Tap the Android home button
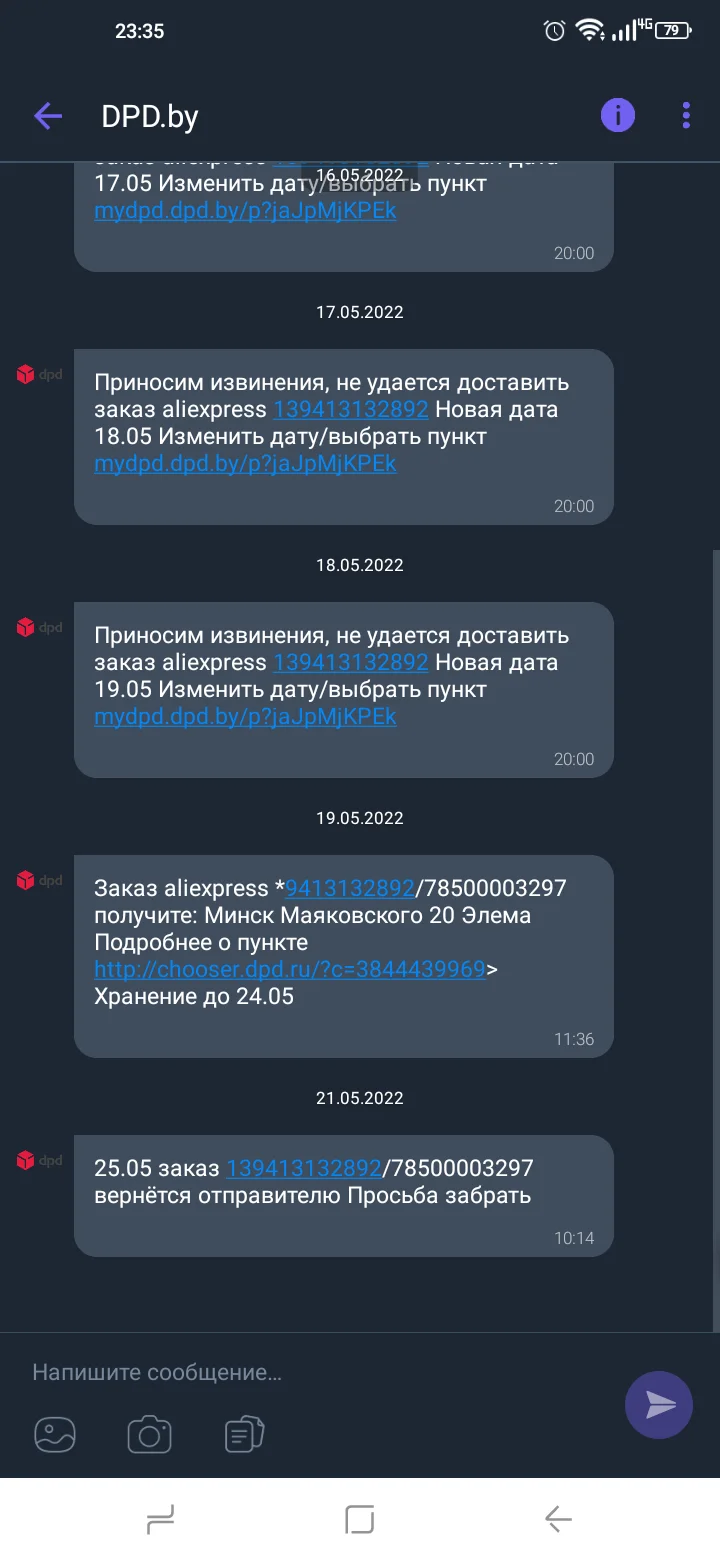This screenshot has height=1560, width=720. (360, 1520)
